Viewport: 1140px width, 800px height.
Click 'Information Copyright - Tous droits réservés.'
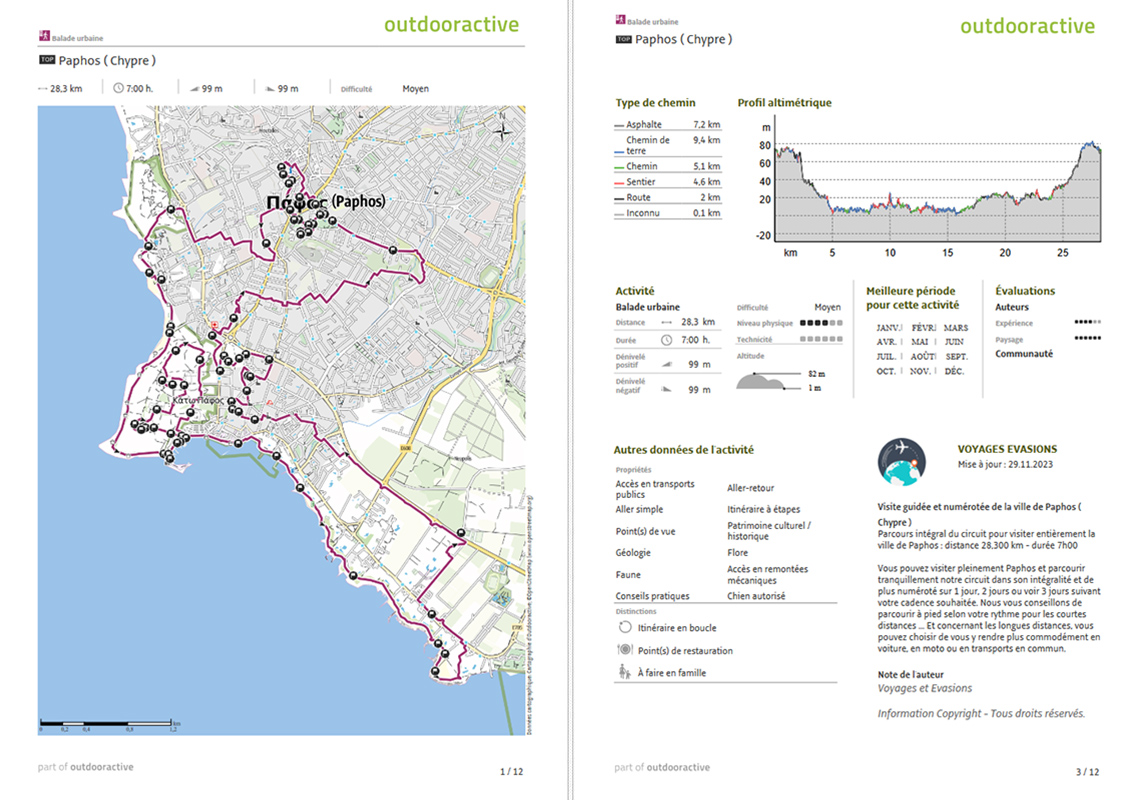pyautogui.click(x=981, y=713)
